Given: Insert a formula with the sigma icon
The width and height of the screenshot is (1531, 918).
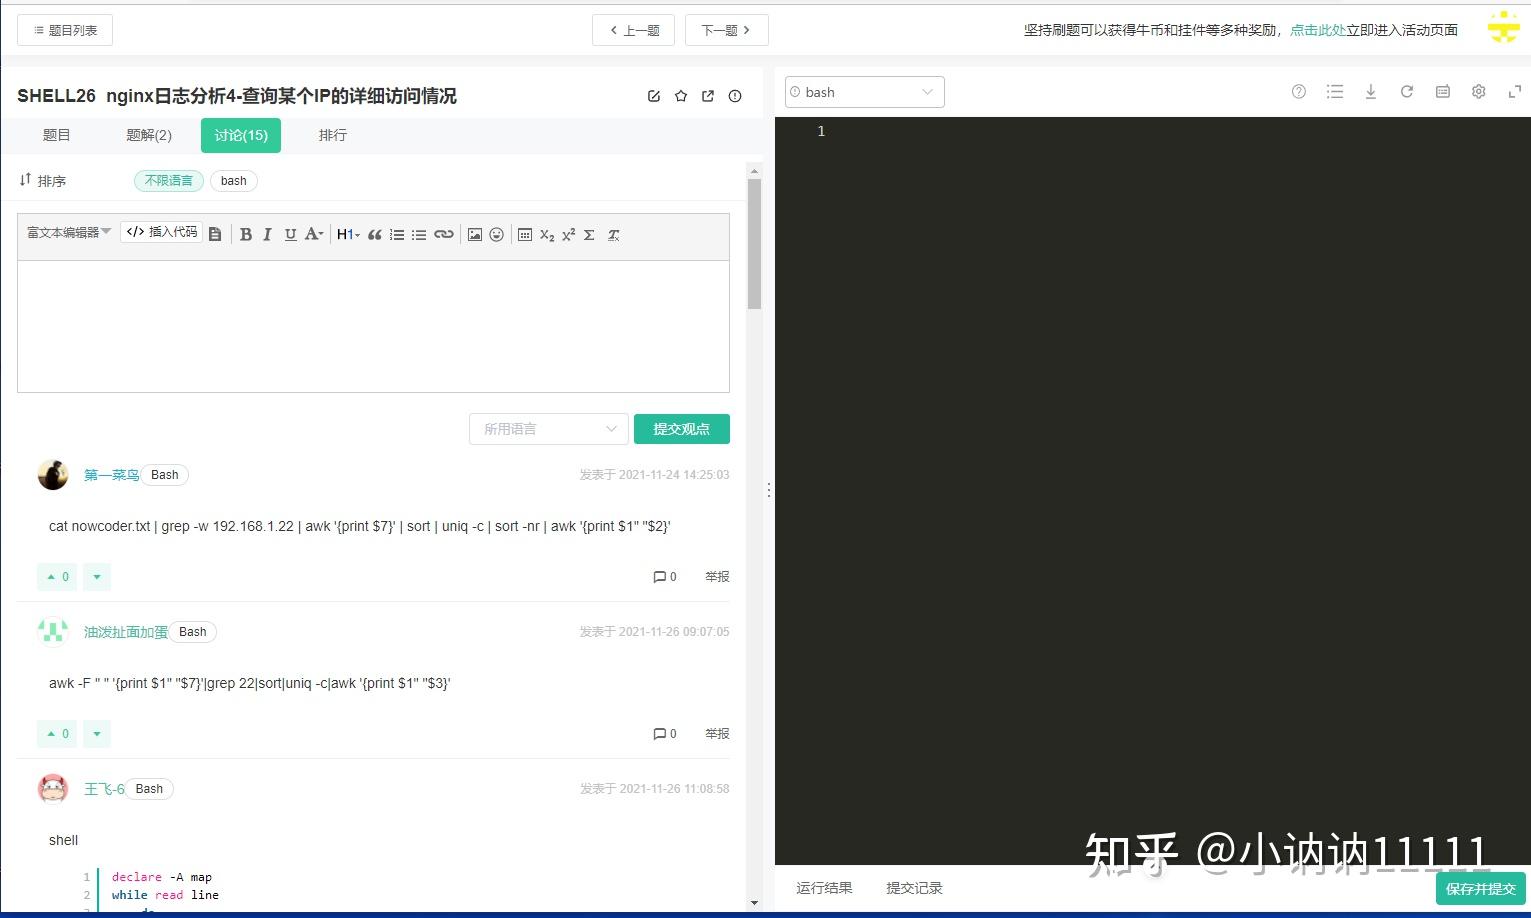Looking at the screenshot, I should [589, 234].
